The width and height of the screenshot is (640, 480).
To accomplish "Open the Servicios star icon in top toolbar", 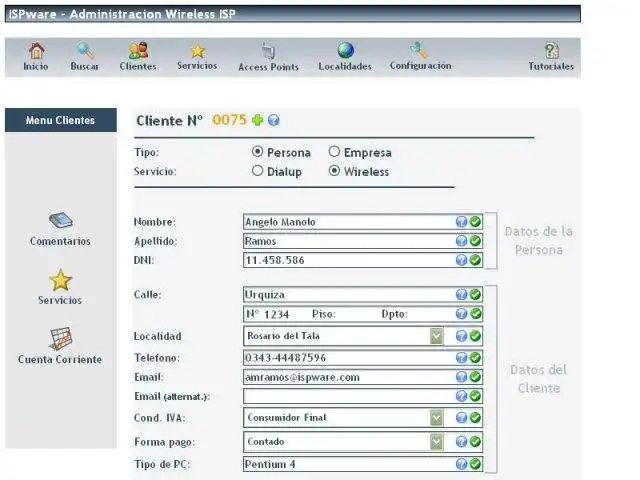I will pyautogui.click(x=198, y=51).
